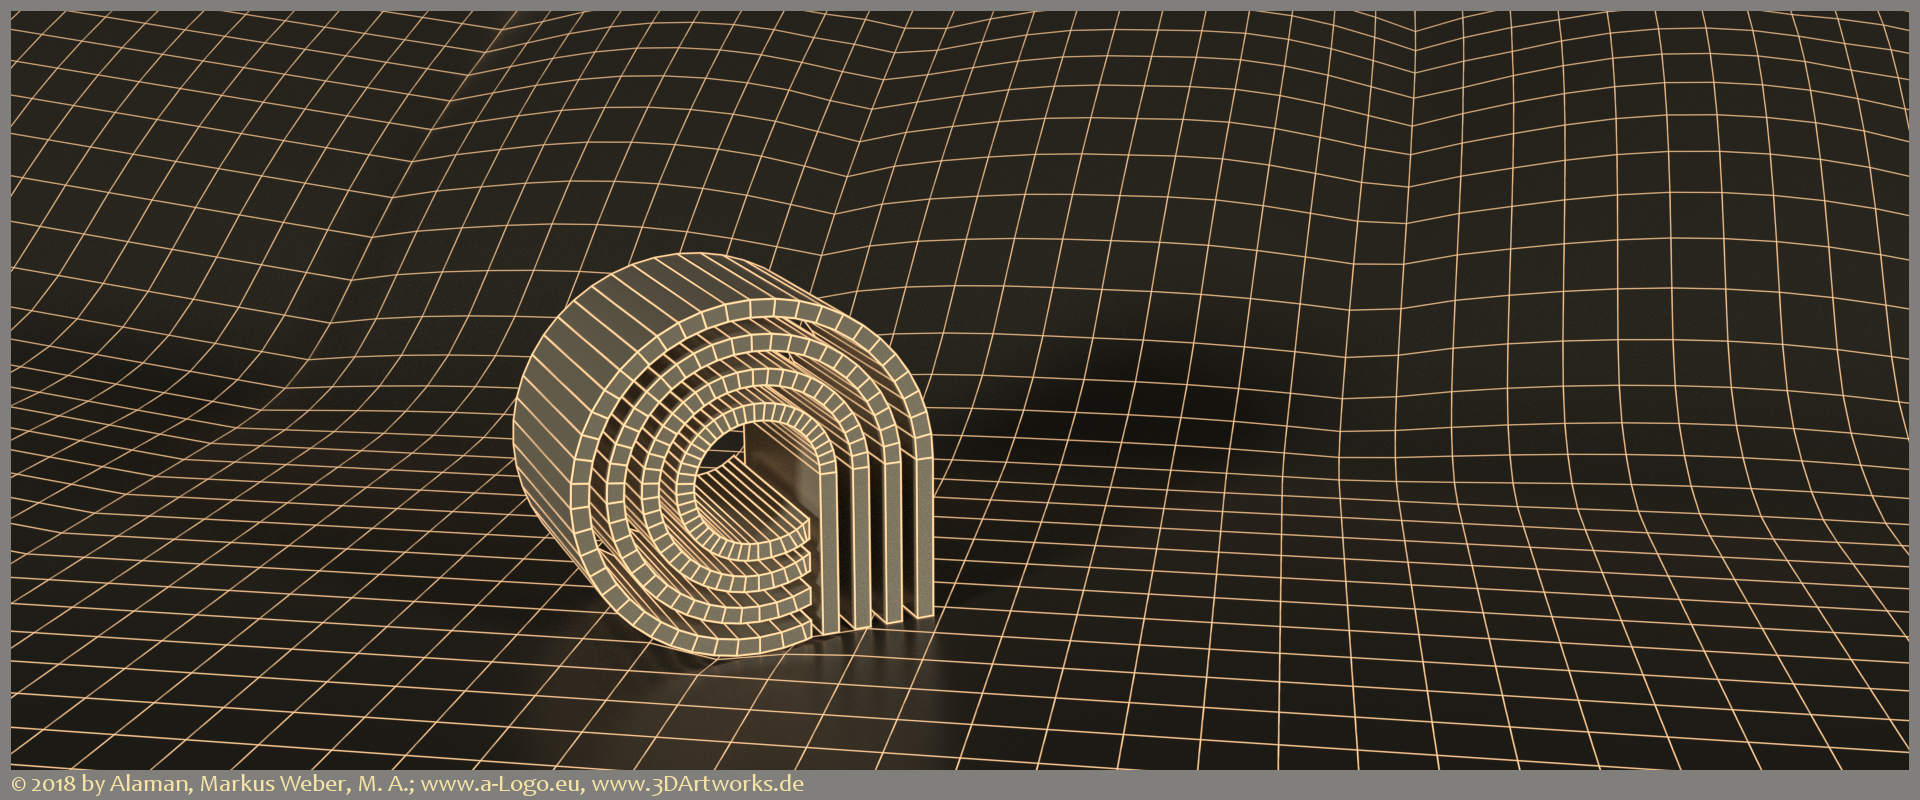Click the dark grid valley left of logo

pyautogui.click(x=250, y=400)
